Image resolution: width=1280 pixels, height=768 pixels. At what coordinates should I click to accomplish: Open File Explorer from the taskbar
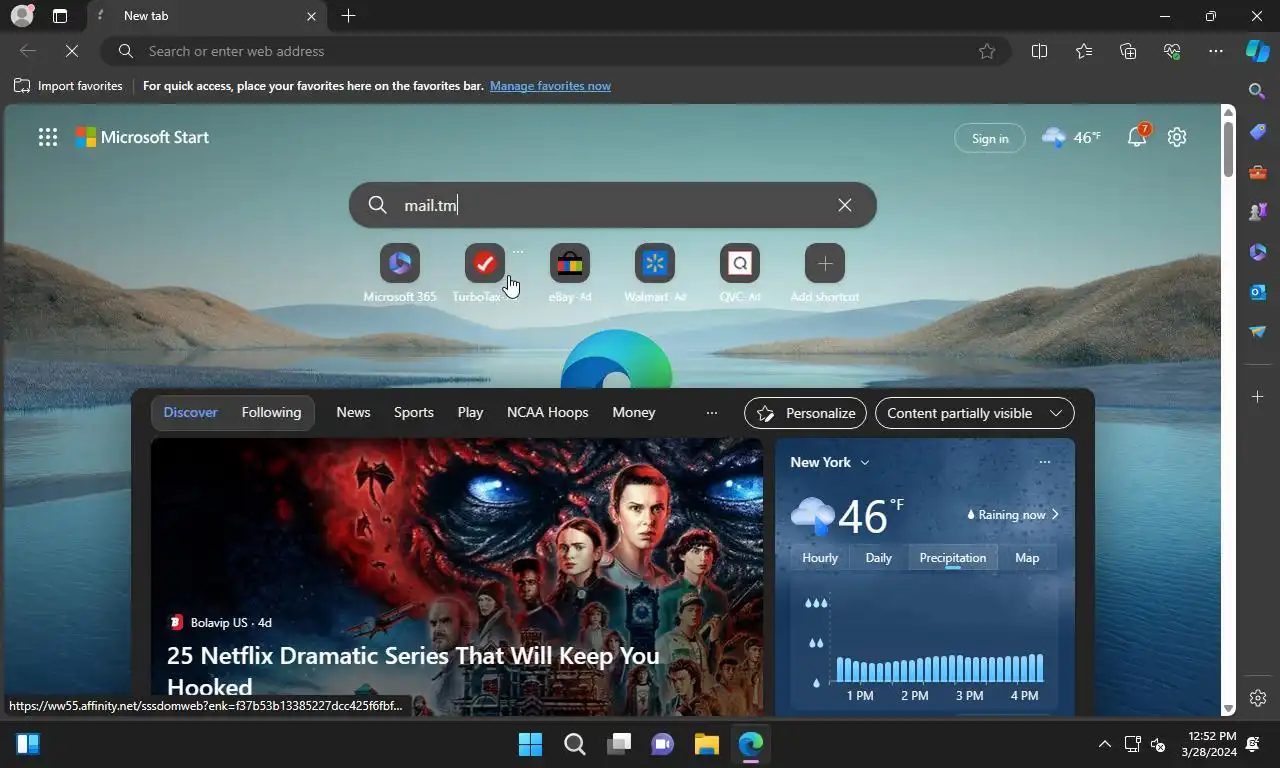pos(707,744)
